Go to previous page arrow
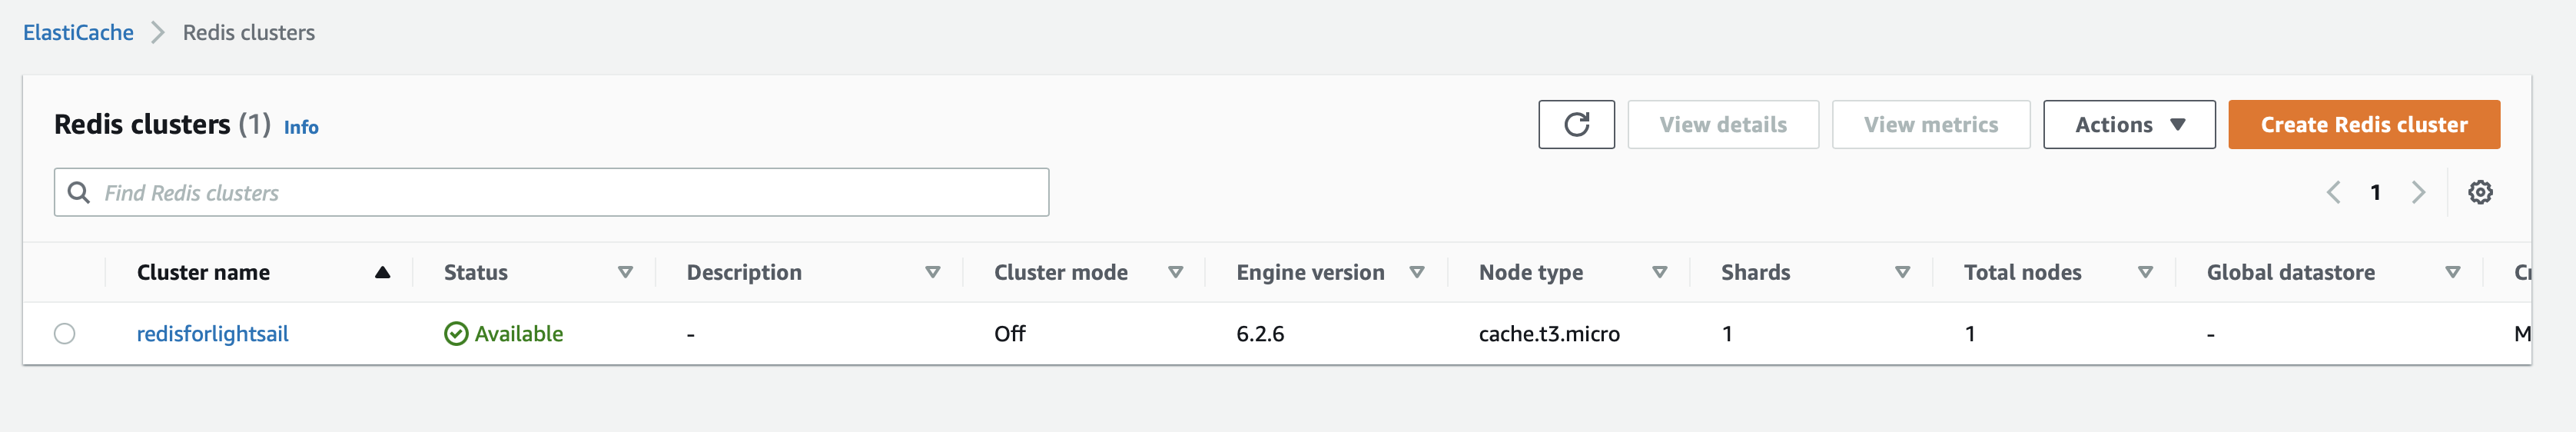Screen dimensions: 2576x432 pyautogui.click(x=2333, y=192)
